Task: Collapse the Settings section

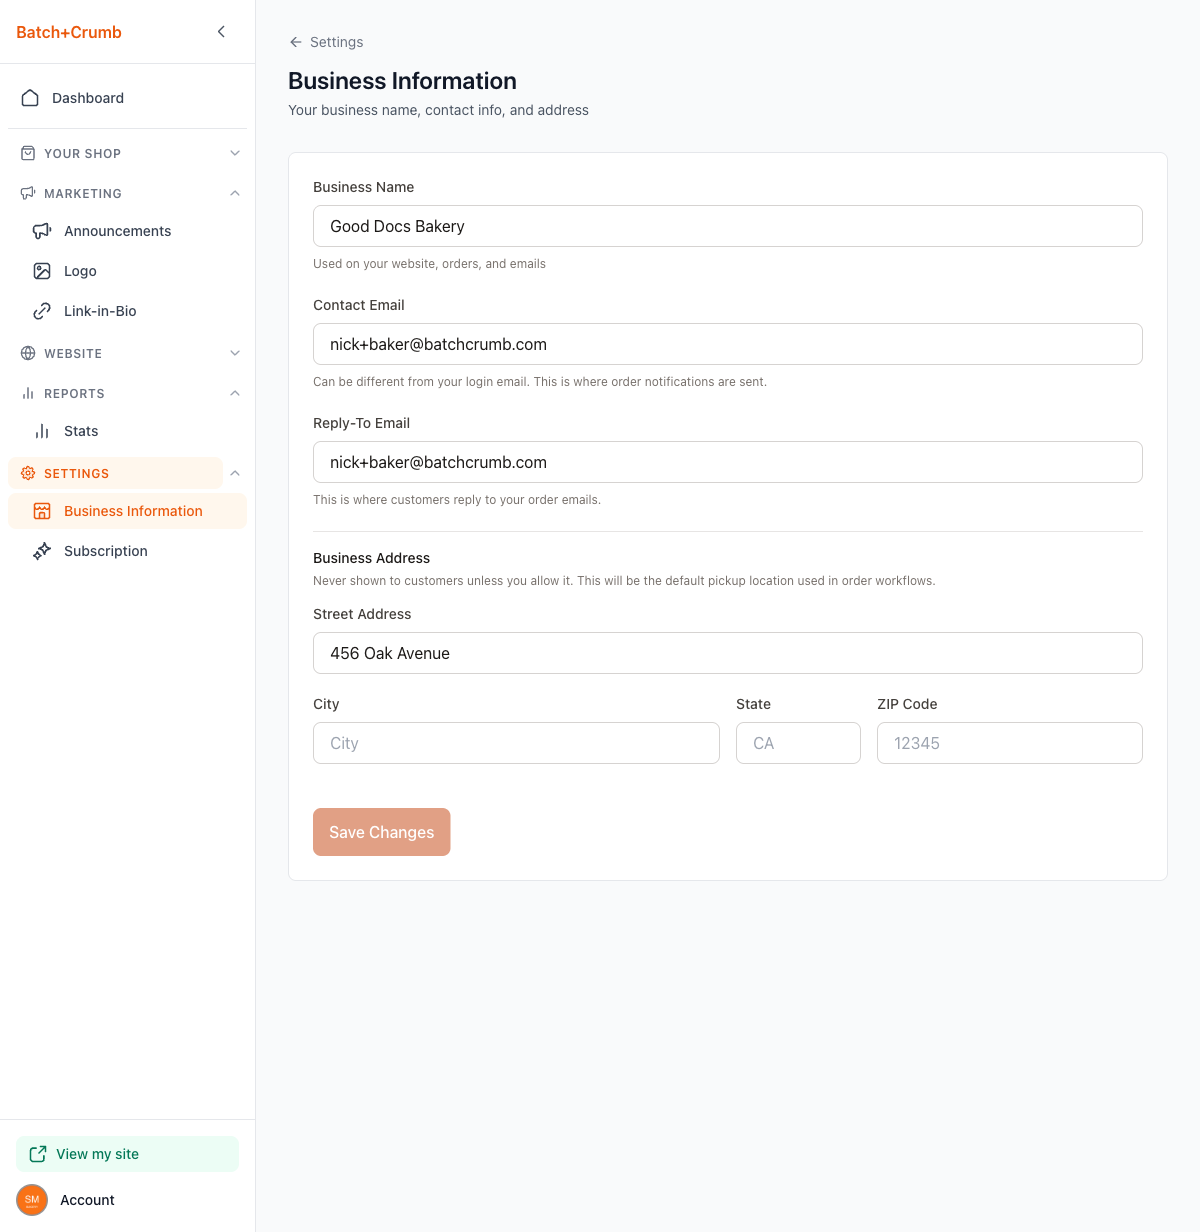Action: click(x=235, y=473)
